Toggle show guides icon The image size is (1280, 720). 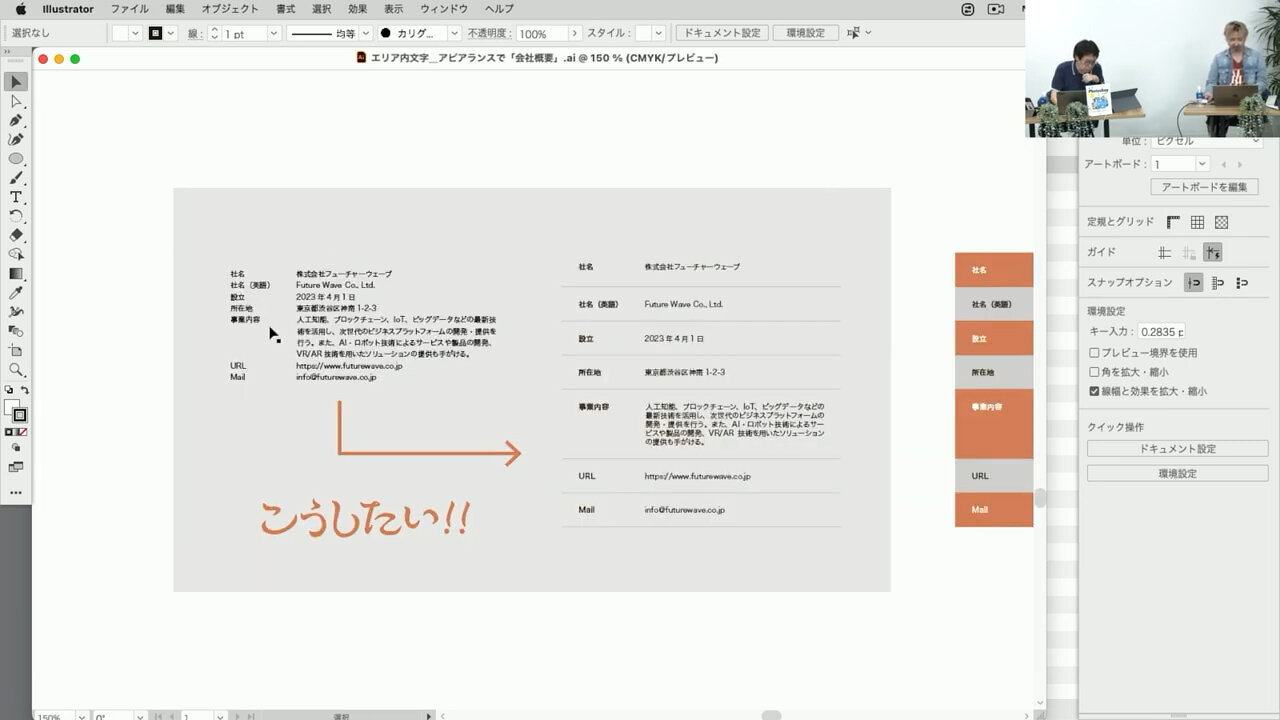1164,253
